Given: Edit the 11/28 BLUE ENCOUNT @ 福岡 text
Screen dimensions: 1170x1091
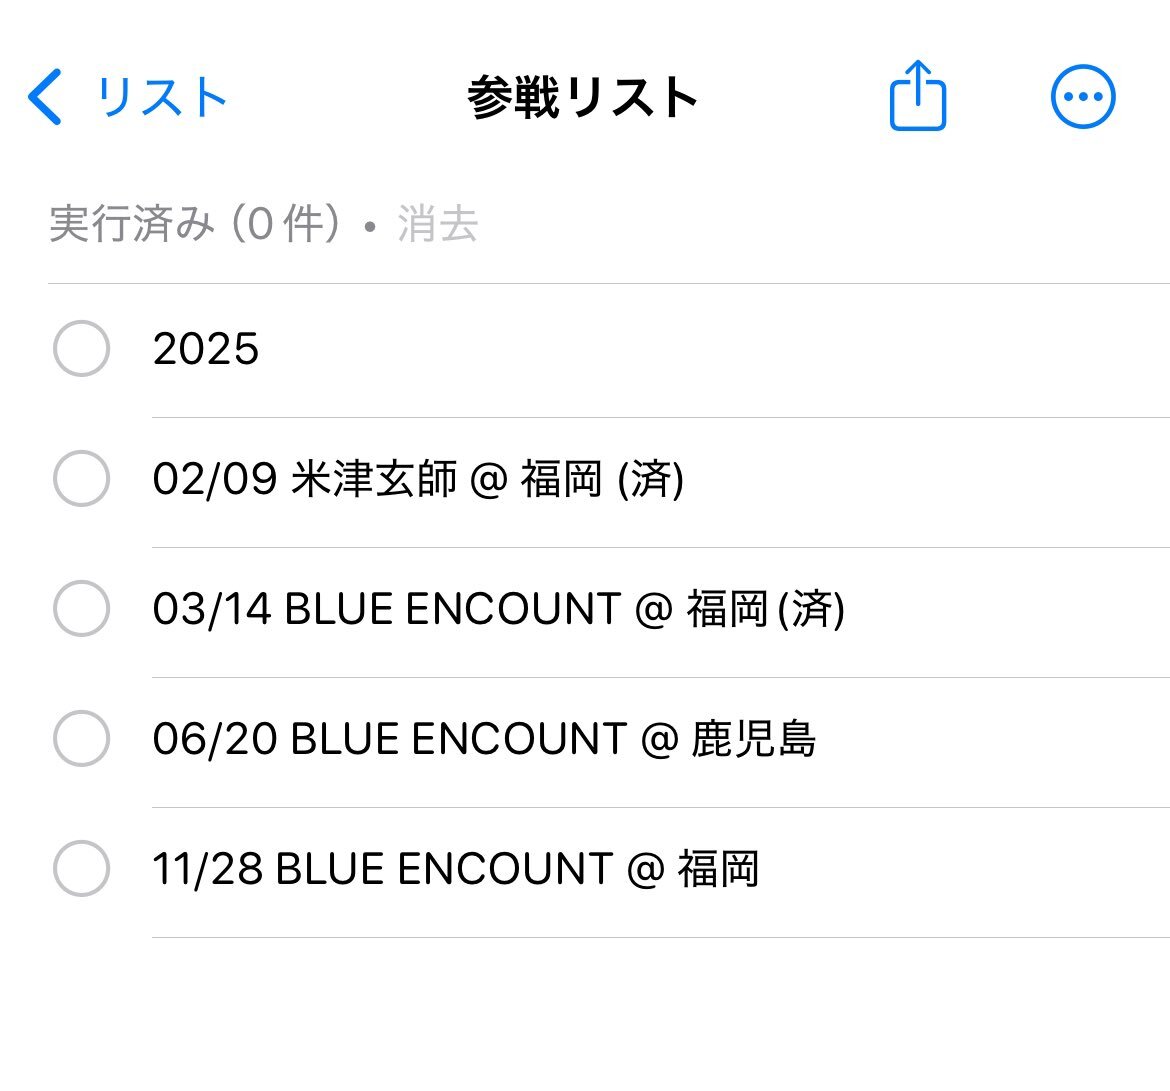Looking at the screenshot, I should 456,869.
